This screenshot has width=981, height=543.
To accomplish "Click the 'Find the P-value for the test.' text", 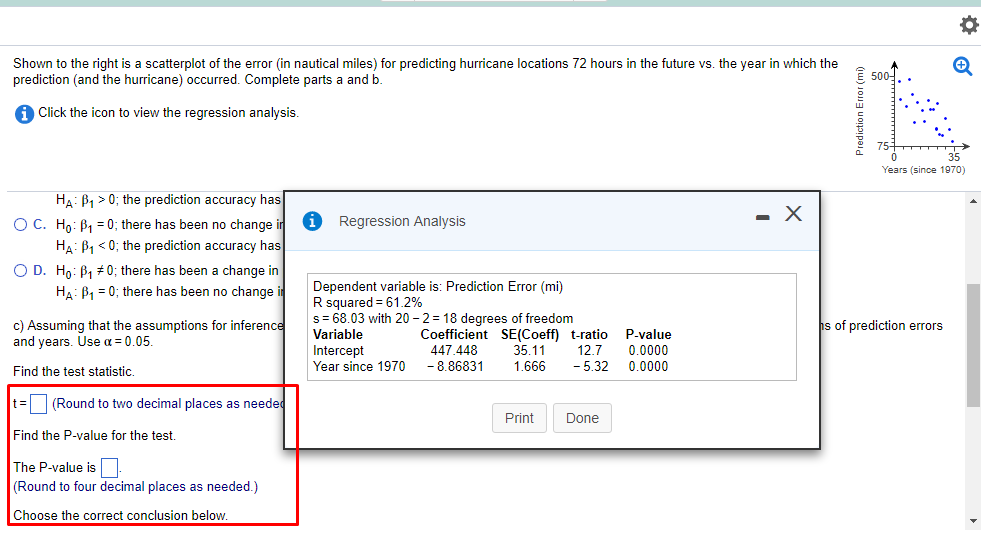I will click(x=94, y=435).
